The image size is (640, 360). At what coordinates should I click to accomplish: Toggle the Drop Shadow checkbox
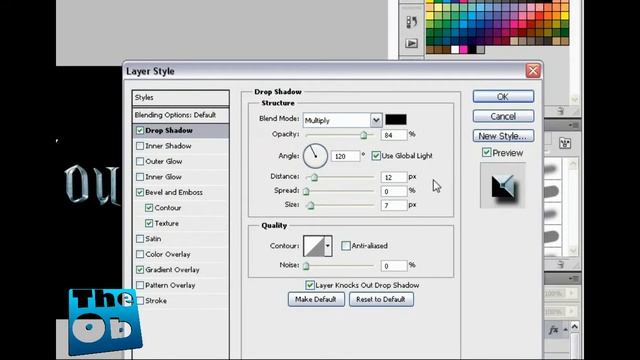(x=140, y=131)
